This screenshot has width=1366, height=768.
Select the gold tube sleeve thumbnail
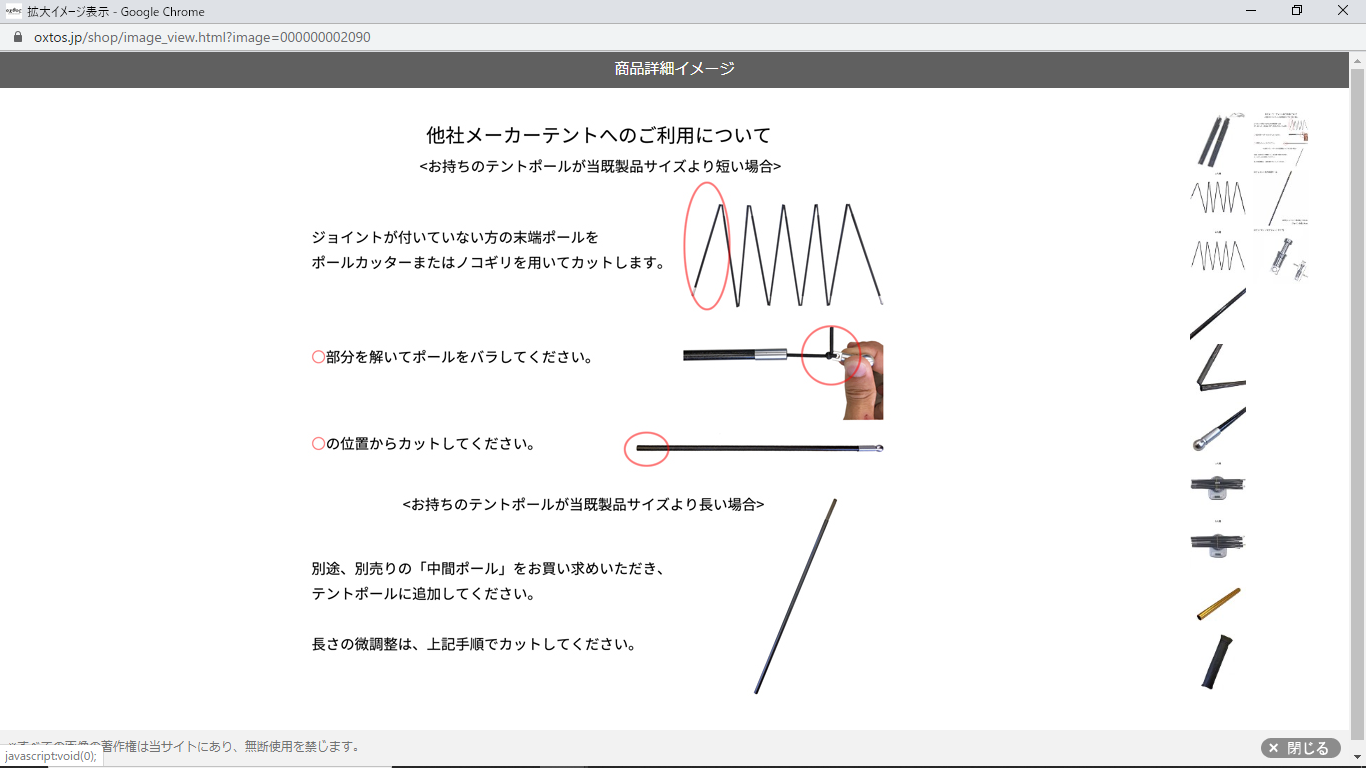(x=1217, y=604)
